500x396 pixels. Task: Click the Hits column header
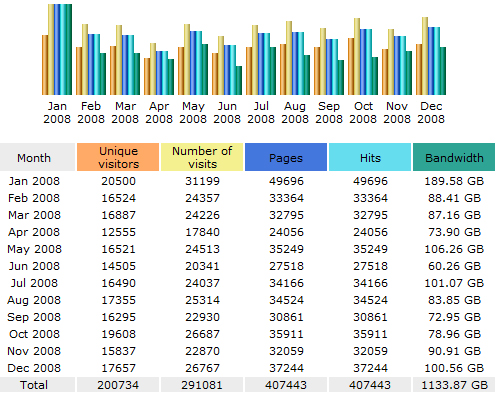pos(370,157)
